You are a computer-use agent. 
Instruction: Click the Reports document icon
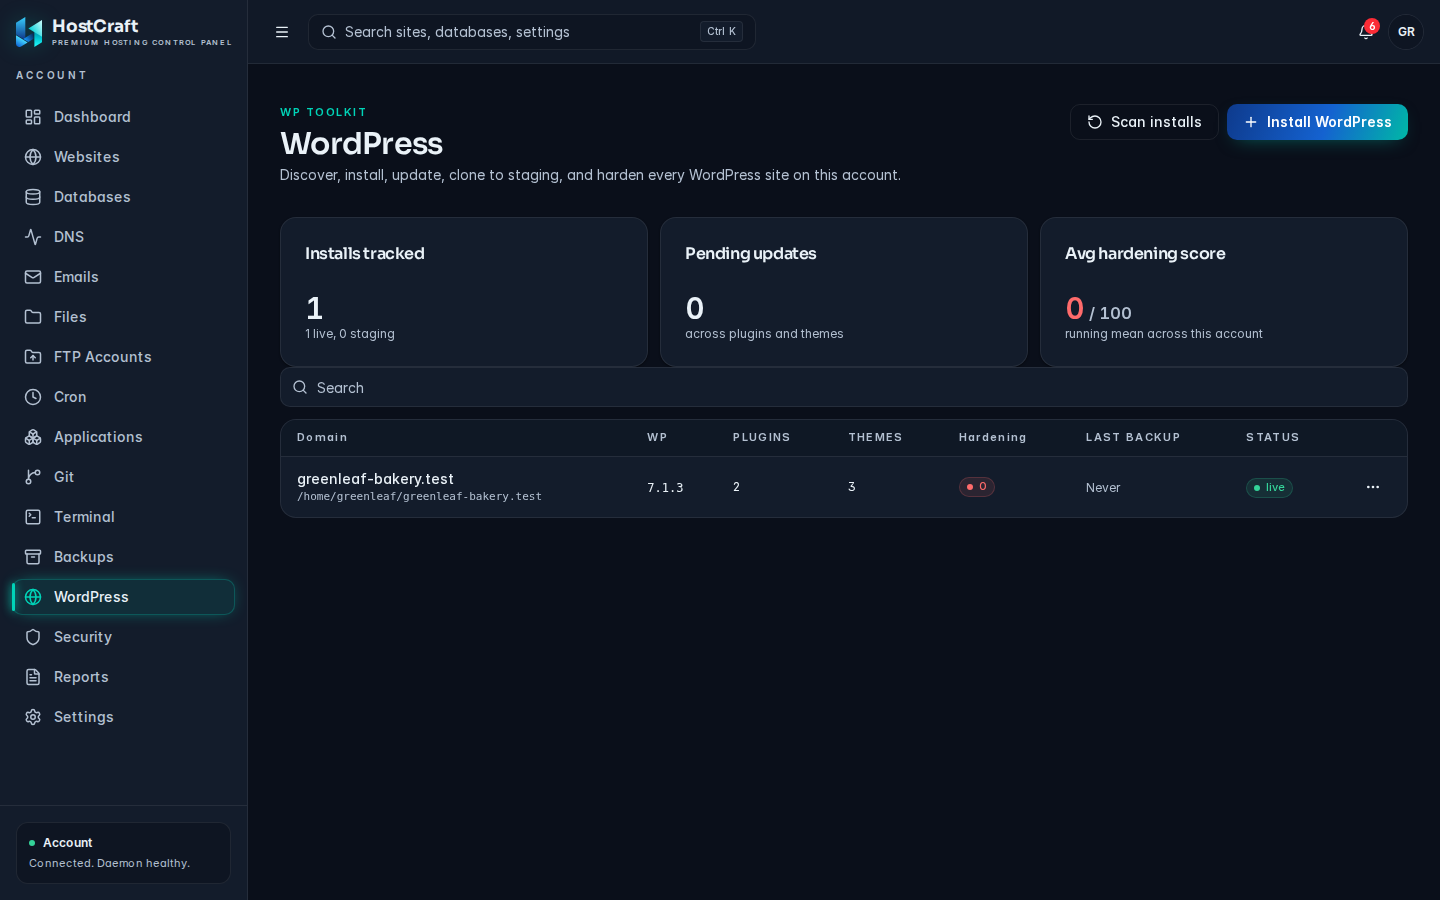(x=33, y=677)
